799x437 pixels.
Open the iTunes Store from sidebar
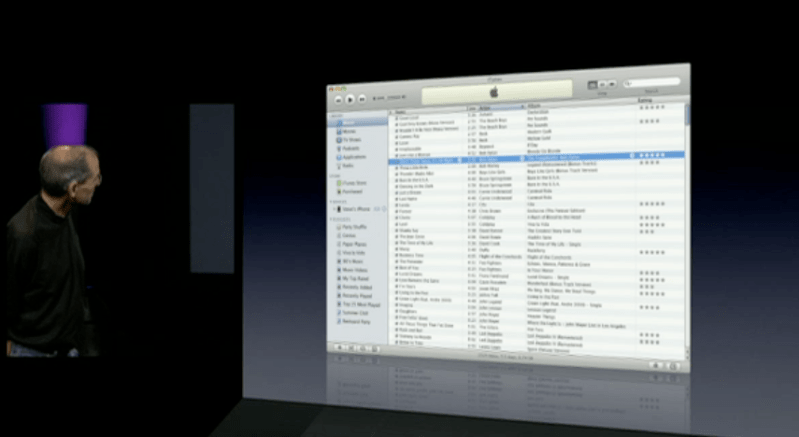[353, 183]
